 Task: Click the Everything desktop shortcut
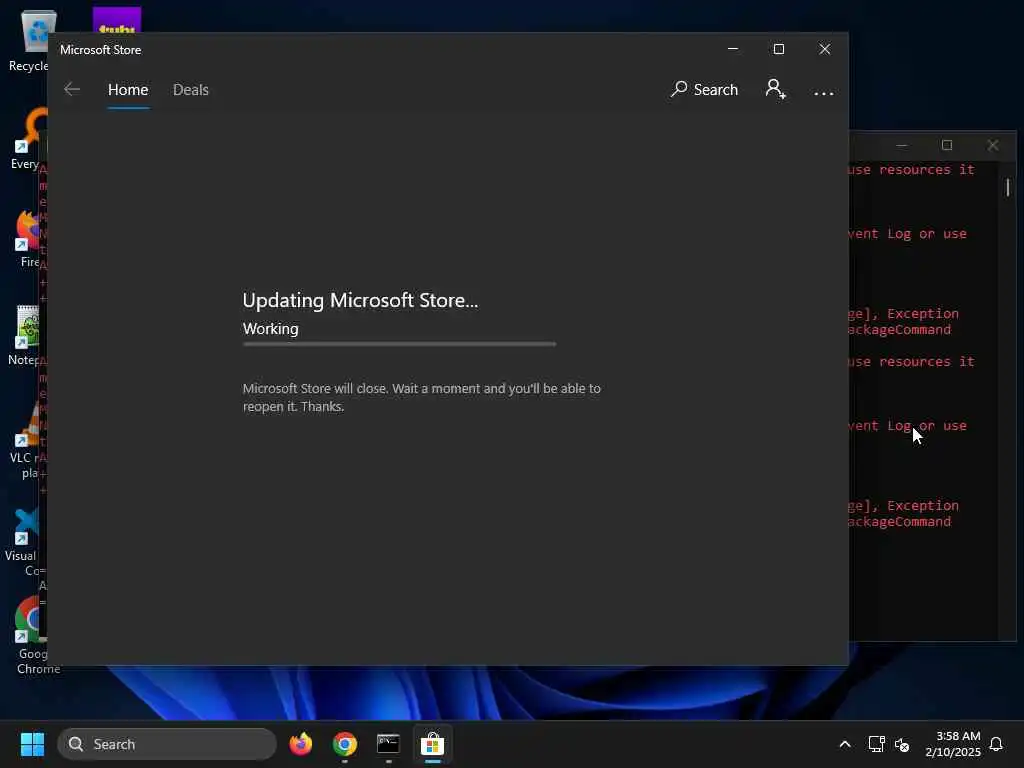coord(27,139)
